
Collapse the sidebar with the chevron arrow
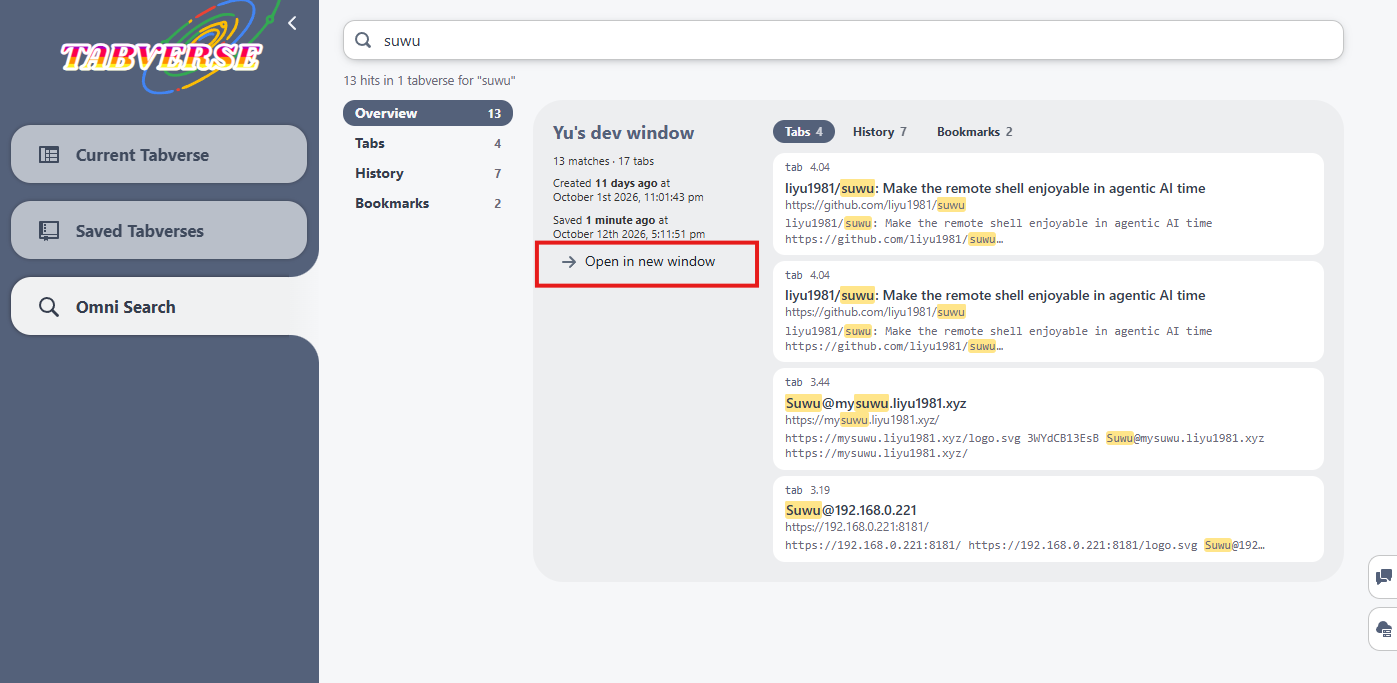(x=292, y=23)
